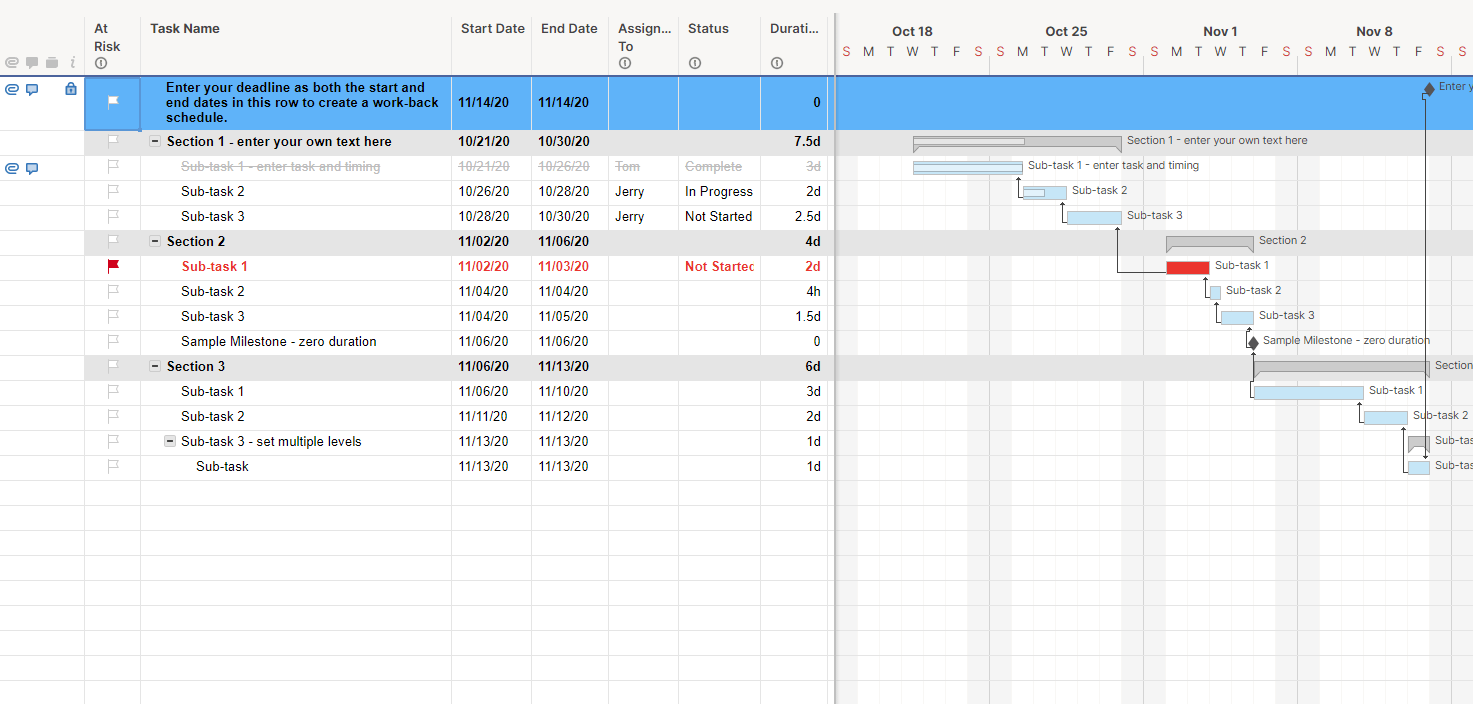This screenshot has height=704, width=1473.
Task: Collapse the Sub-task 3 multiple levels group
Action: tap(169, 441)
